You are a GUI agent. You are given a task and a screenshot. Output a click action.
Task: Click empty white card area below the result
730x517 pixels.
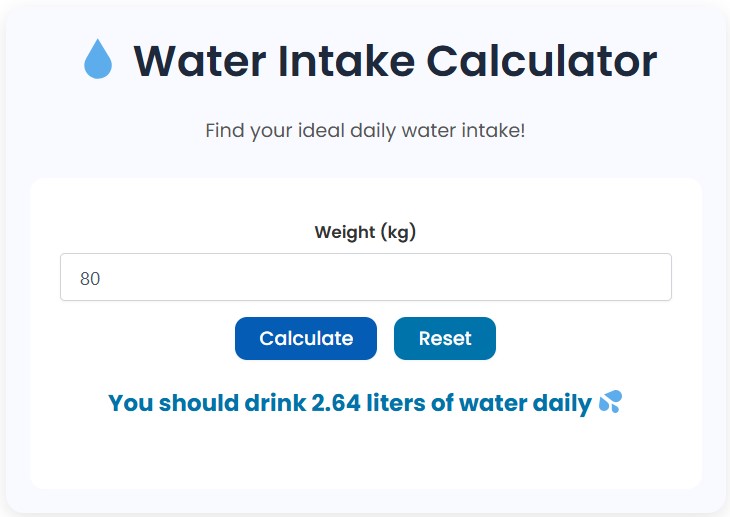pos(365,455)
